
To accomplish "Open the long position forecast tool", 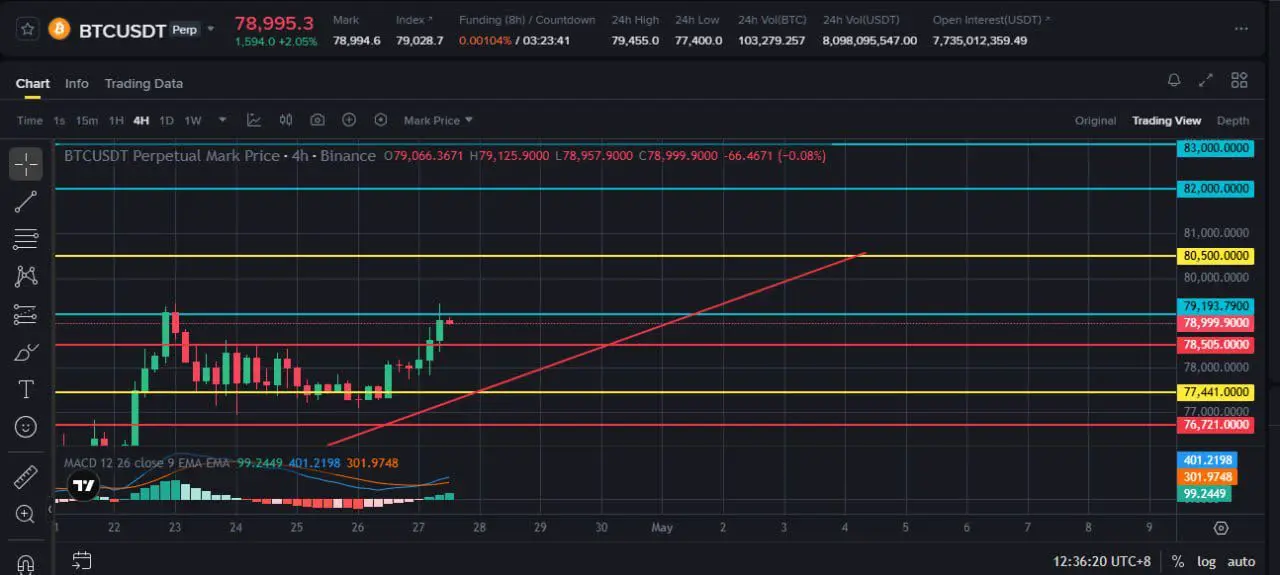I will point(26,314).
